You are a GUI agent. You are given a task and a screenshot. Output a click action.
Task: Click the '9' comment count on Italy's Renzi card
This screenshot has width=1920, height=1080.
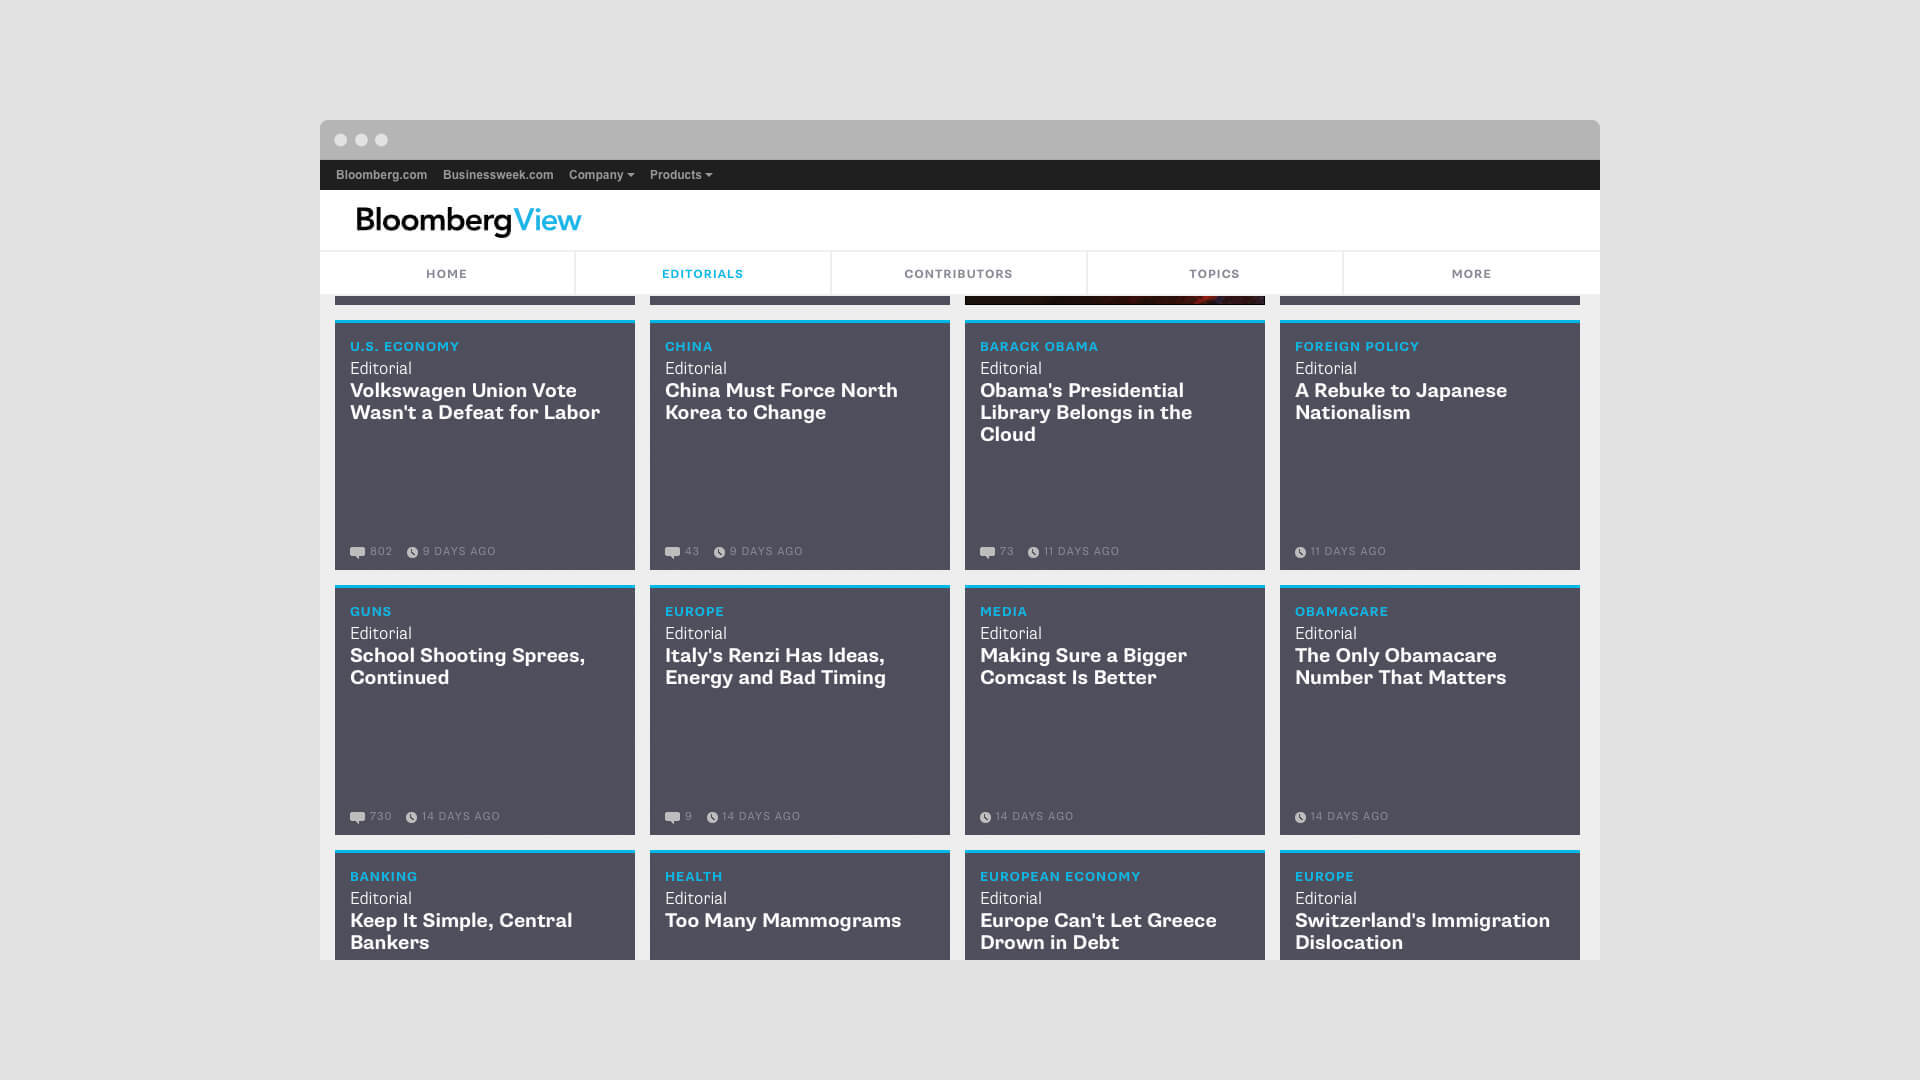(689, 817)
